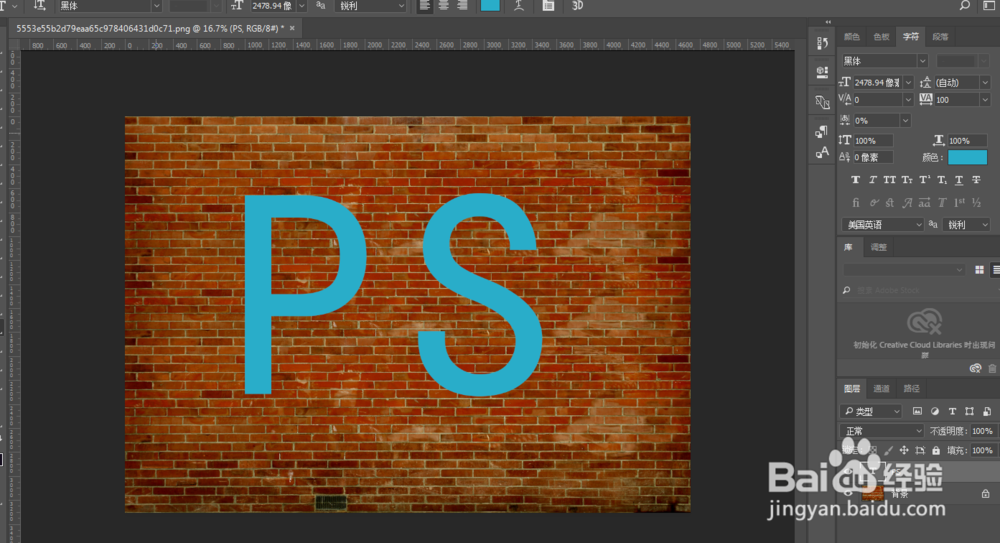Click the Adobe Stock search magnifier icon
The height and width of the screenshot is (543, 1000).
click(846, 290)
